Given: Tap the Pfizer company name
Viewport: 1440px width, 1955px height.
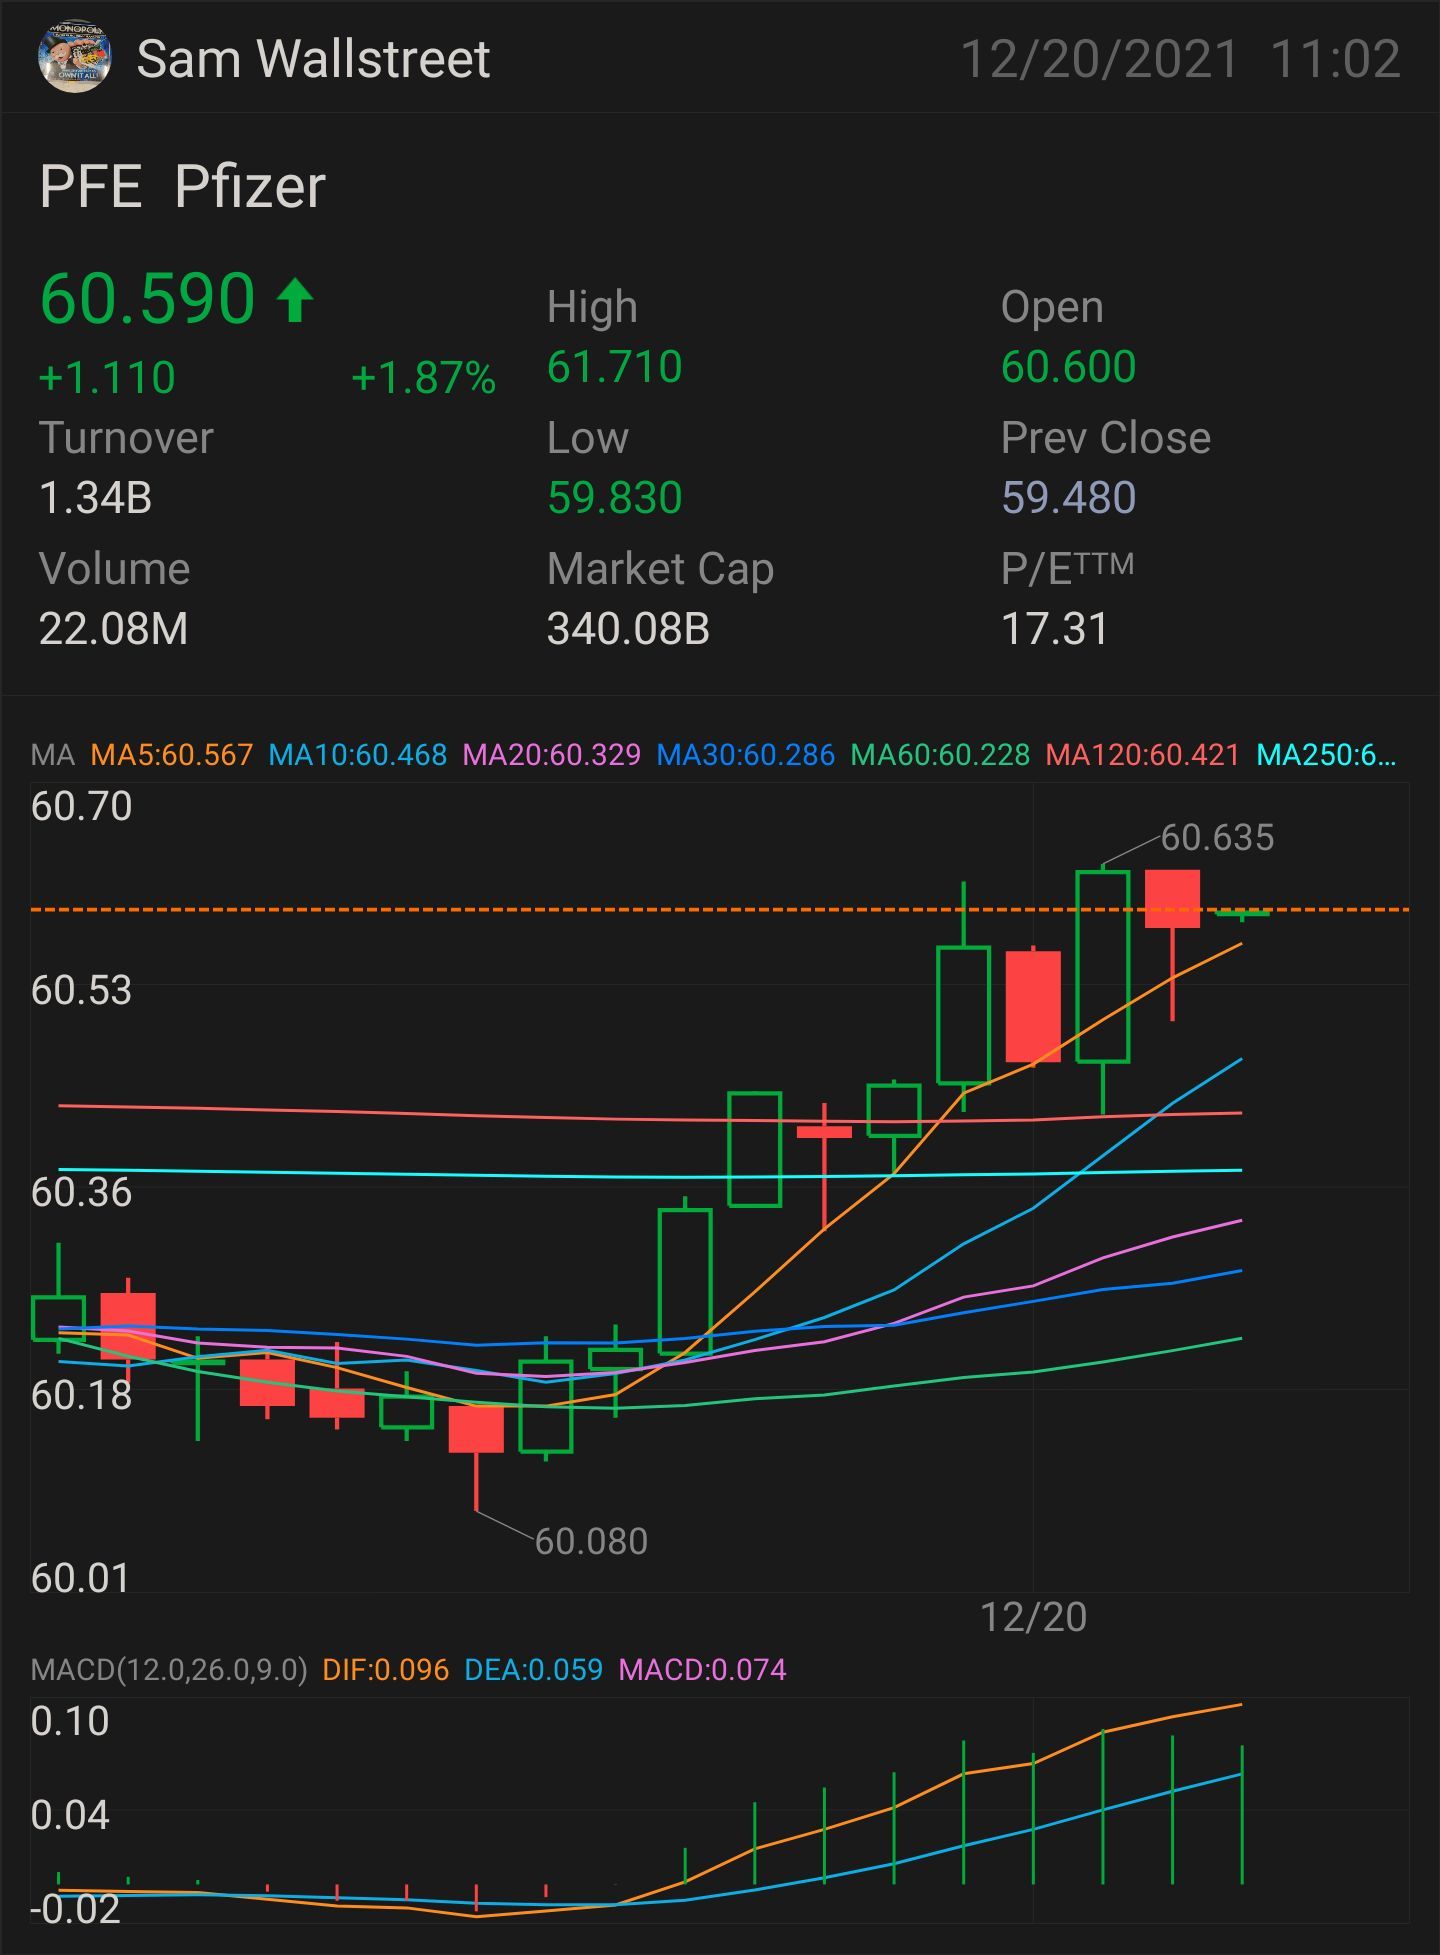Looking at the screenshot, I should click(250, 187).
